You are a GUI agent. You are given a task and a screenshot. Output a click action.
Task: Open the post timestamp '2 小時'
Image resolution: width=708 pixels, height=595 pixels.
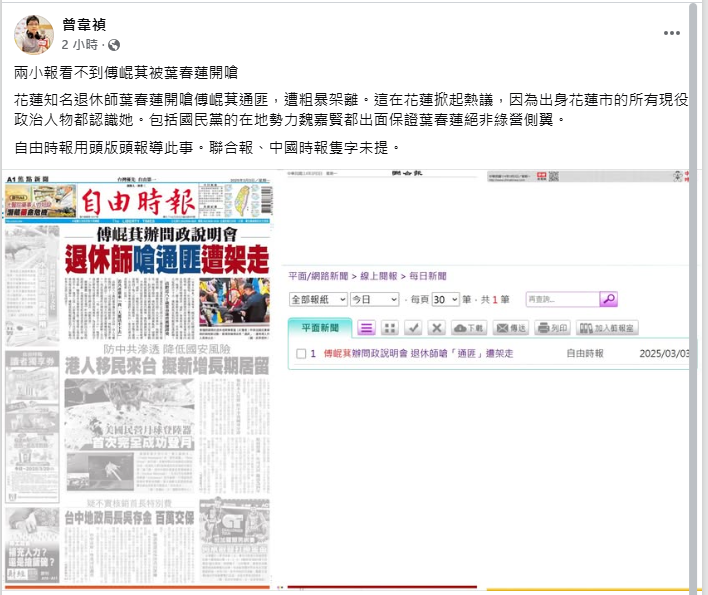(79, 45)
